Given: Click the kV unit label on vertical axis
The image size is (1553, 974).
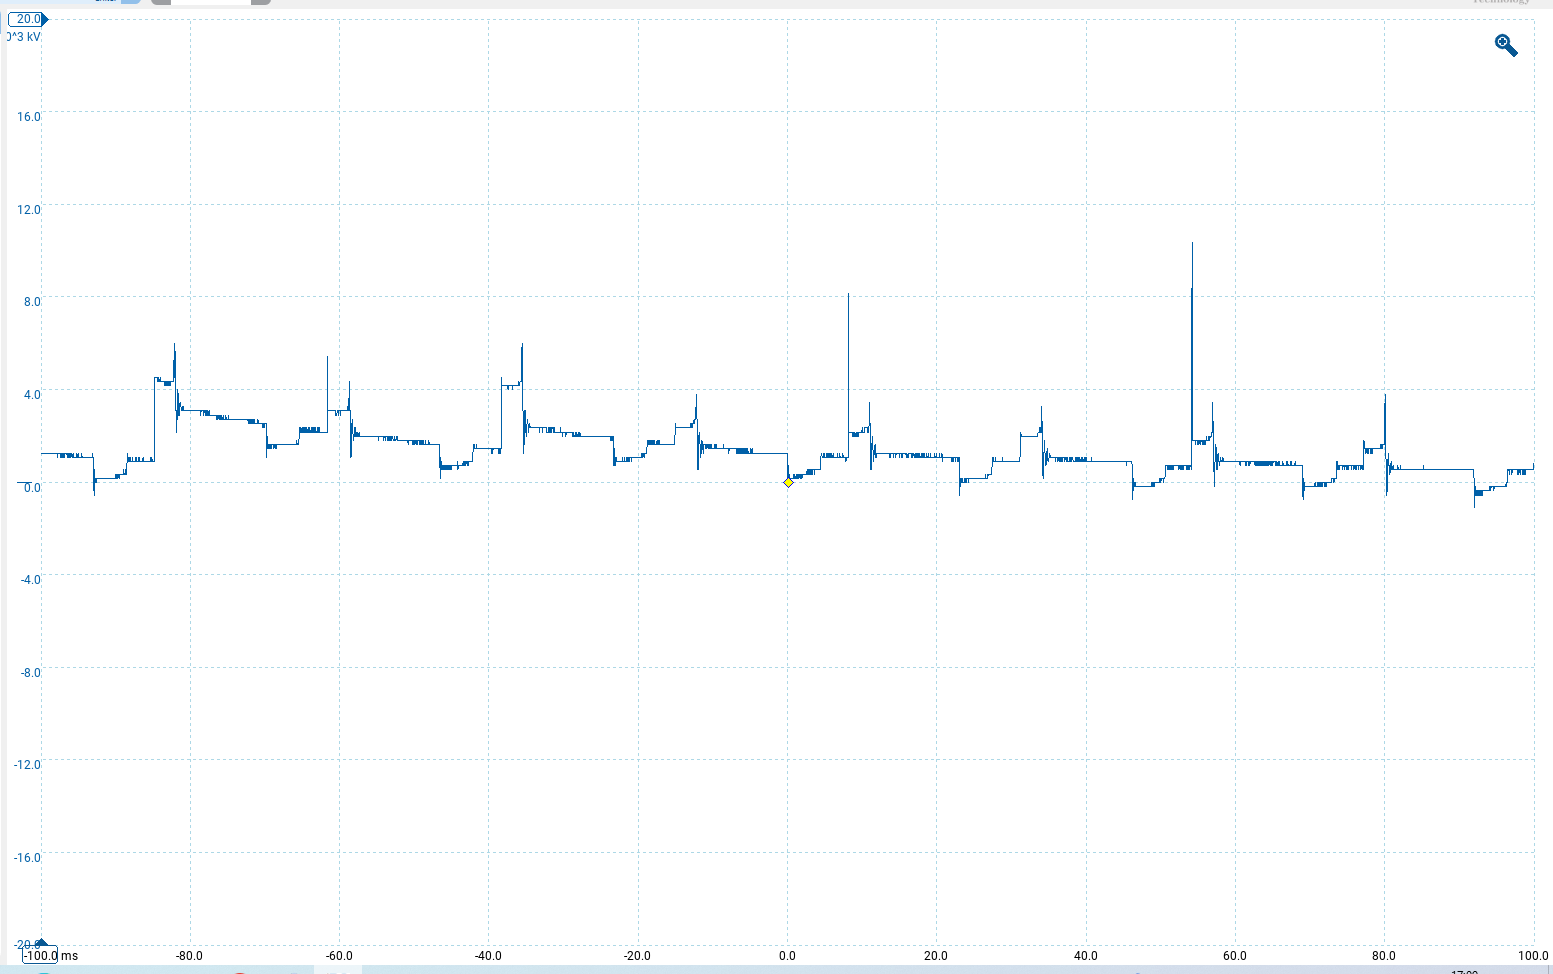Looking at the screenshot, I should coord(24,37).
